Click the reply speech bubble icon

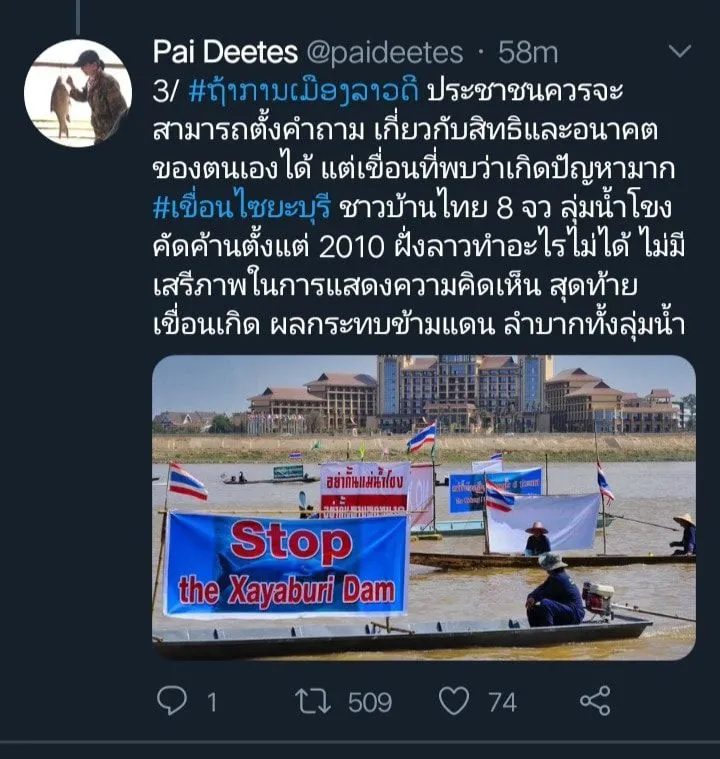tap(172, 701)
